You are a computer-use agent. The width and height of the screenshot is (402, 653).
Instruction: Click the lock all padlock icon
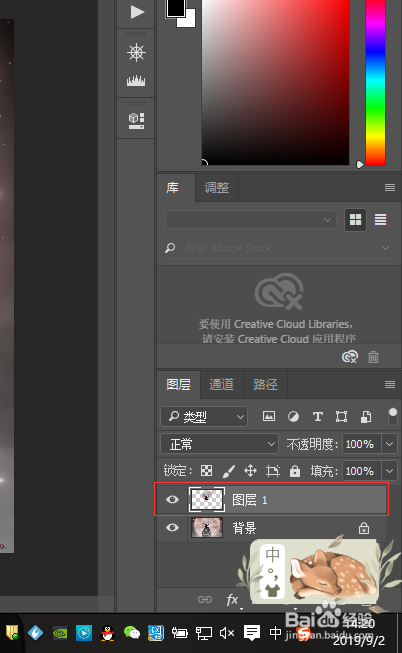pyautogui.click(x=295, y=471)
